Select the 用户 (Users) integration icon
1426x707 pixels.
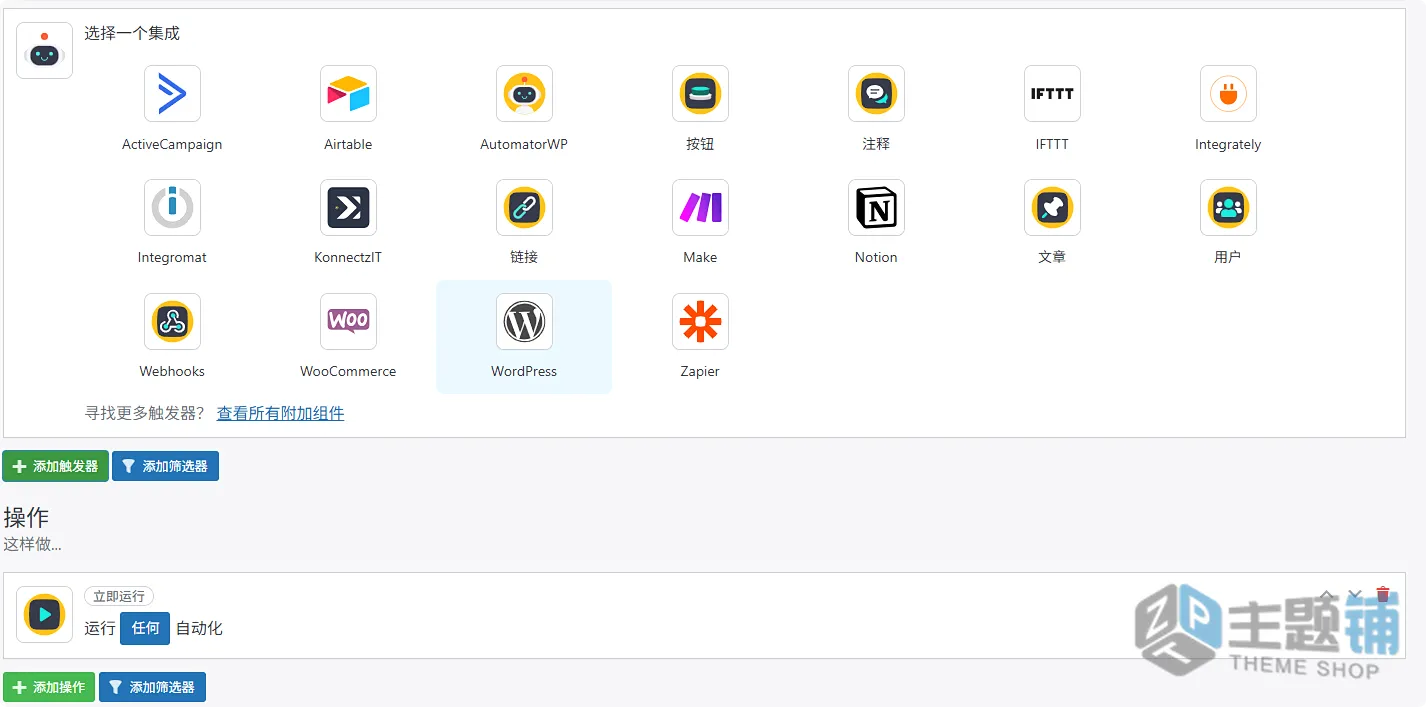point(1228,207)
